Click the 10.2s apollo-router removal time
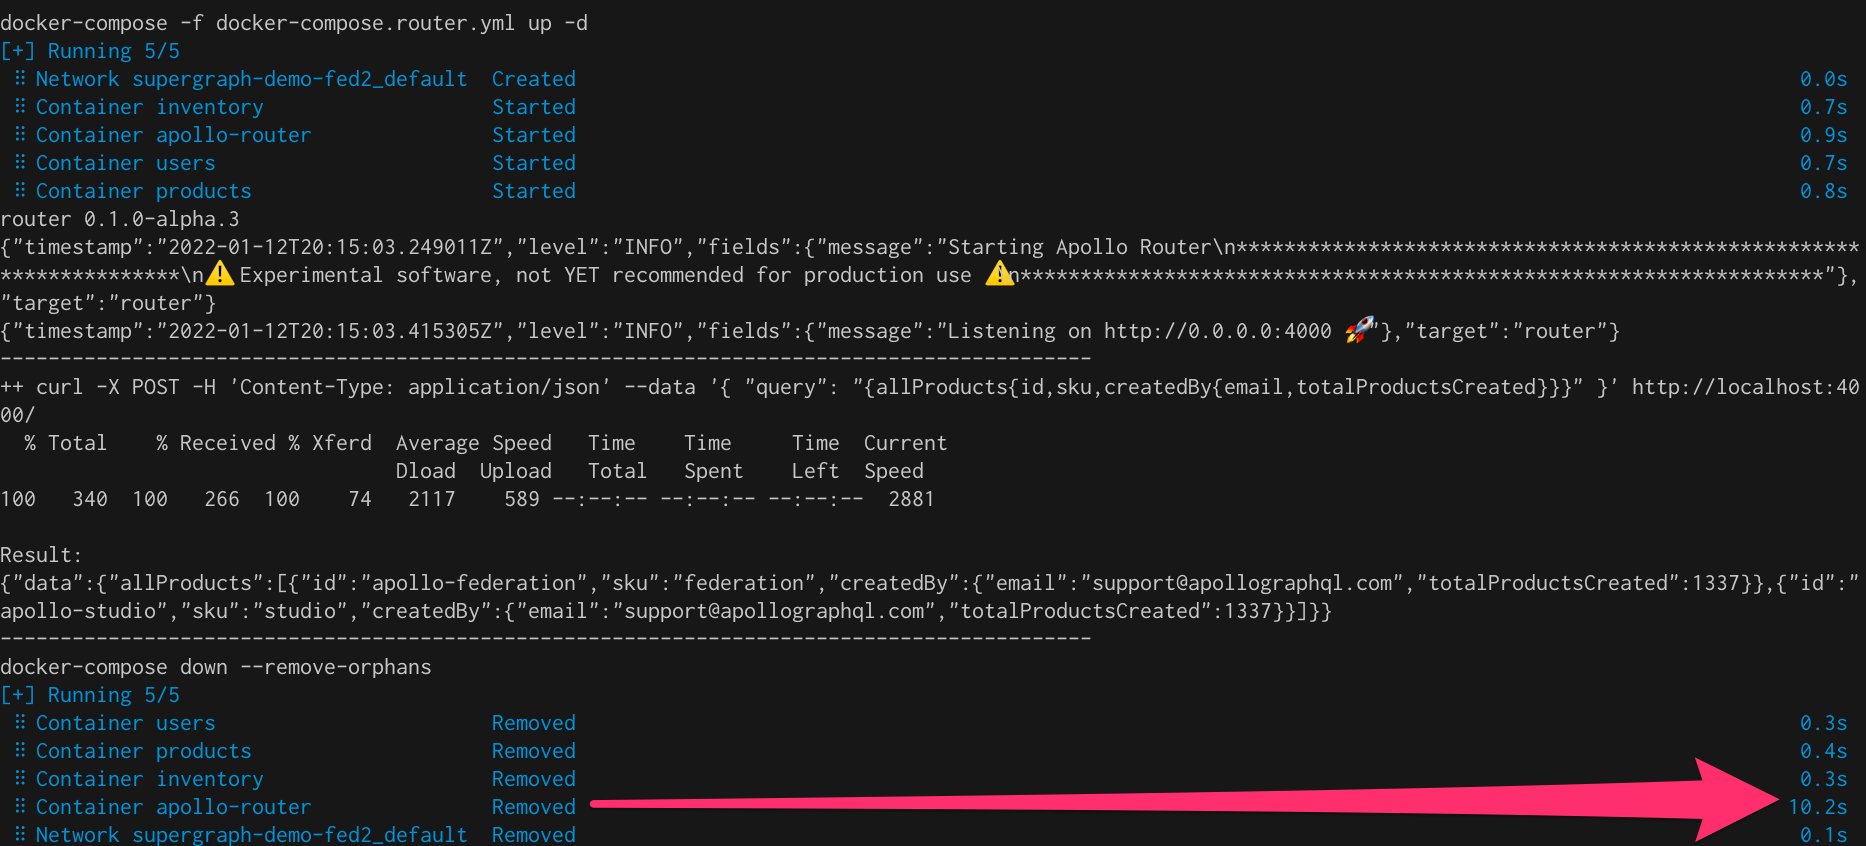The height and width of the screenshot is (846, 1866). 1817,807
